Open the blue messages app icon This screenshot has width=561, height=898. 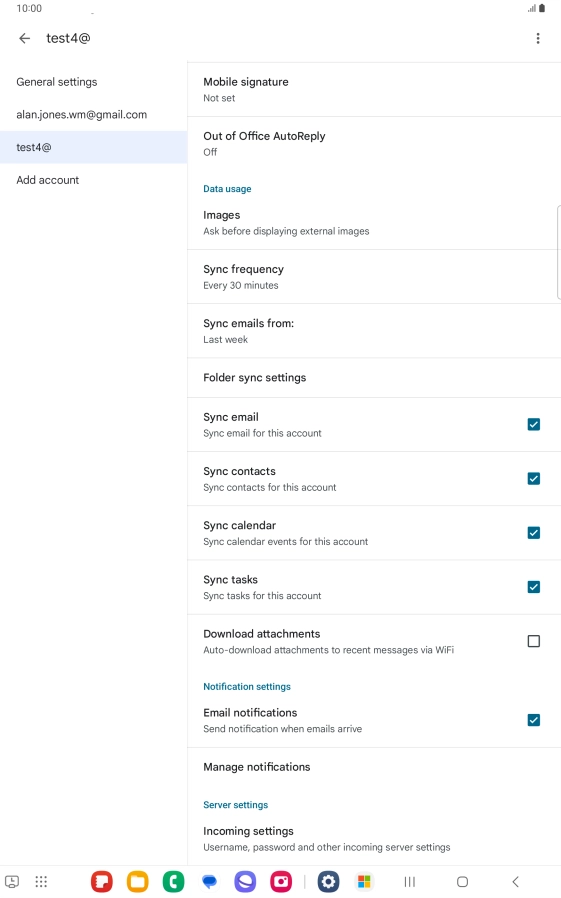click(210, 881)
